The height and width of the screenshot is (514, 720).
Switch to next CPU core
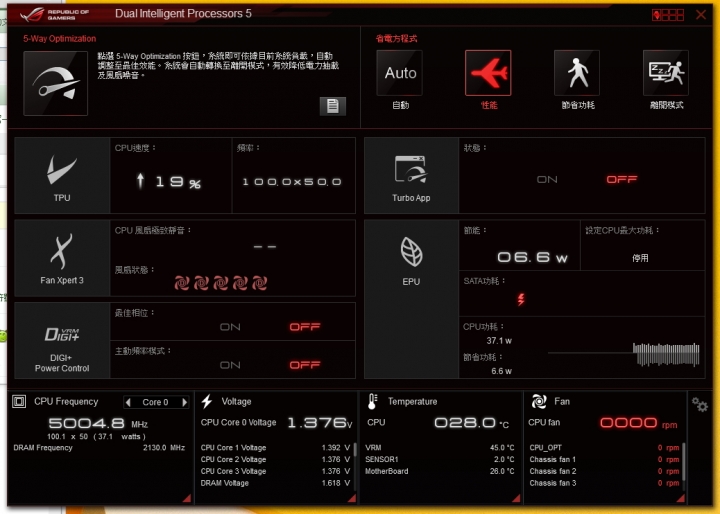click(184, 402)
